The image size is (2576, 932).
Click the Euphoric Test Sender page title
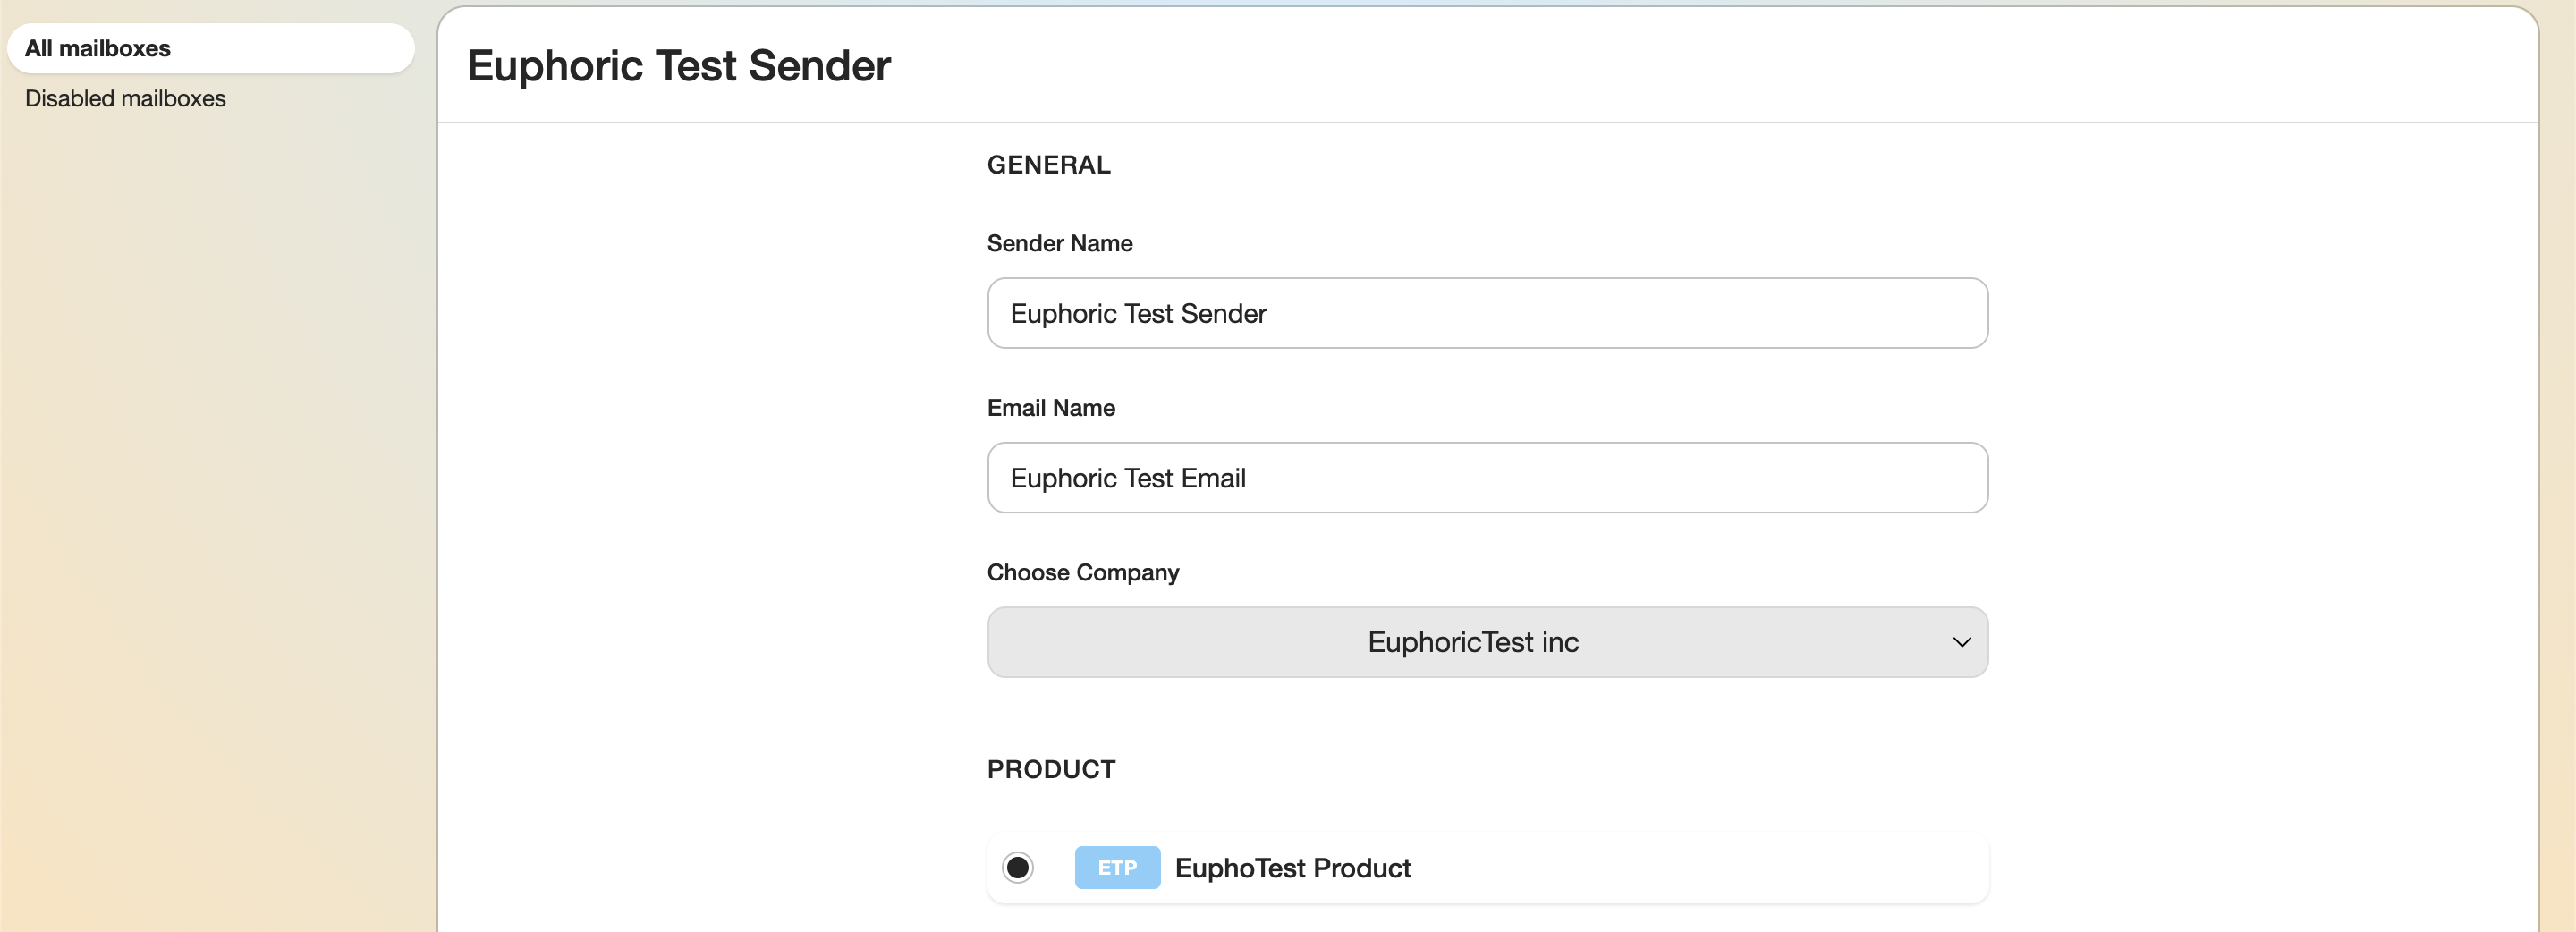[x=678, y=66]
